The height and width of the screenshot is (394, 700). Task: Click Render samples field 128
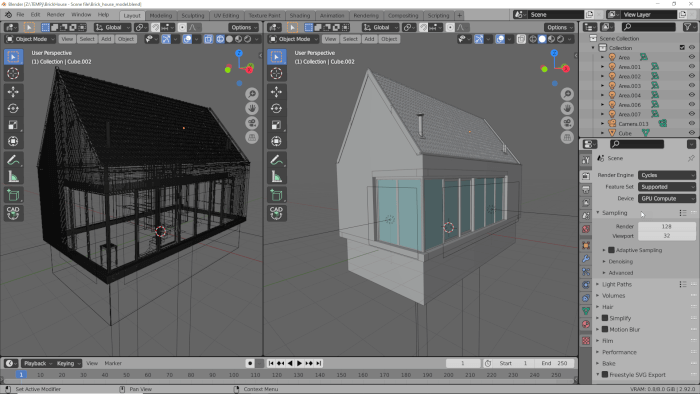tap(667, 226)
